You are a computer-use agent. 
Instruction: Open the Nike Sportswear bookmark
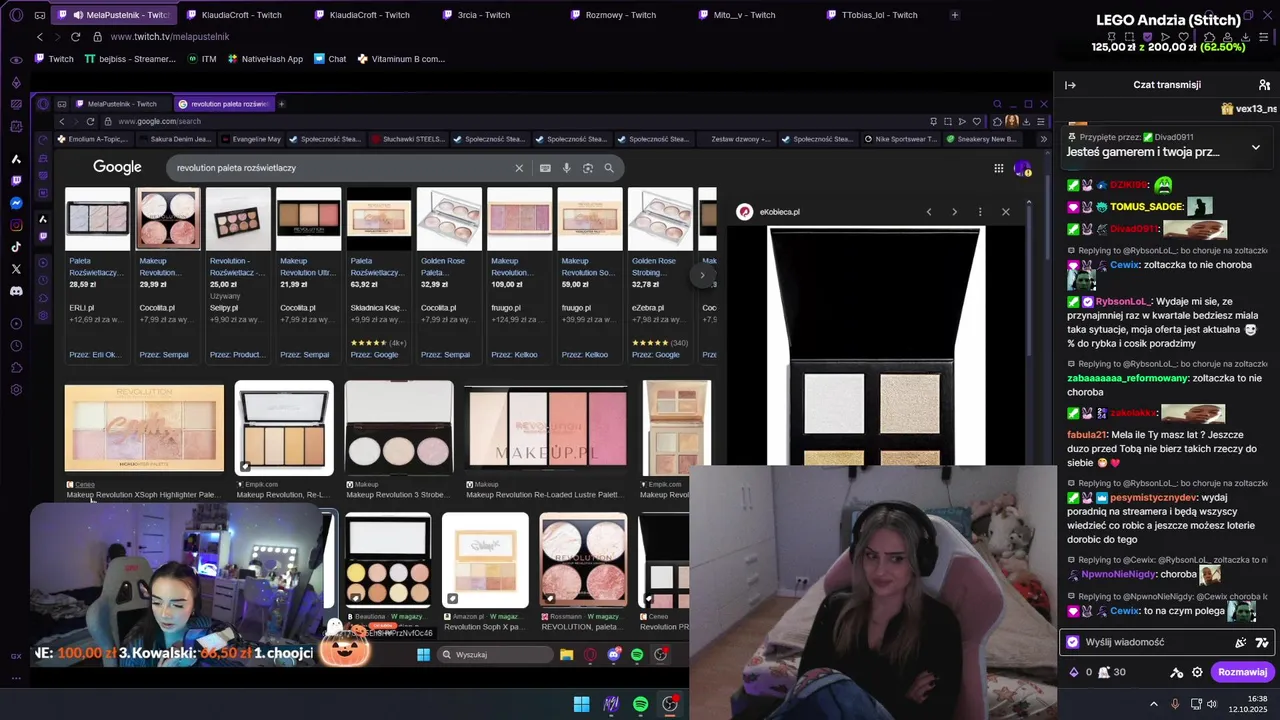[x=900, y=139]
